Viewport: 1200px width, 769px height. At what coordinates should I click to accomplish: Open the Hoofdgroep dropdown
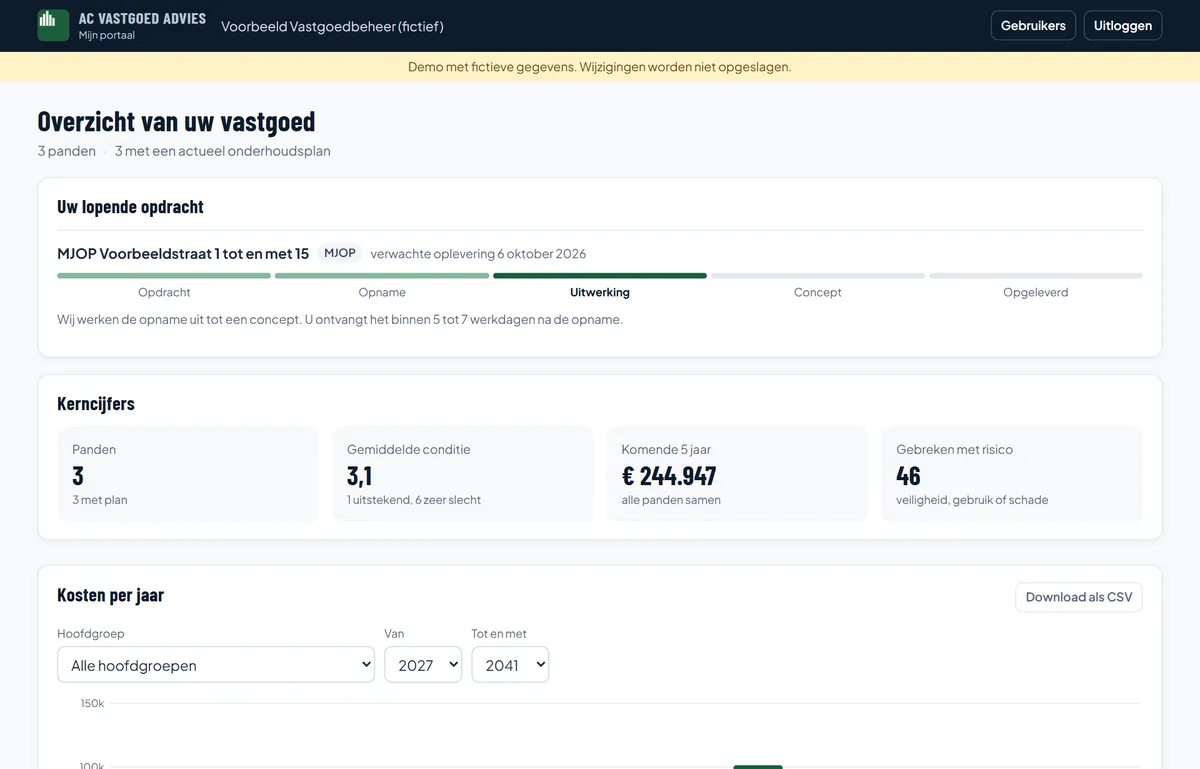(216, 665)
